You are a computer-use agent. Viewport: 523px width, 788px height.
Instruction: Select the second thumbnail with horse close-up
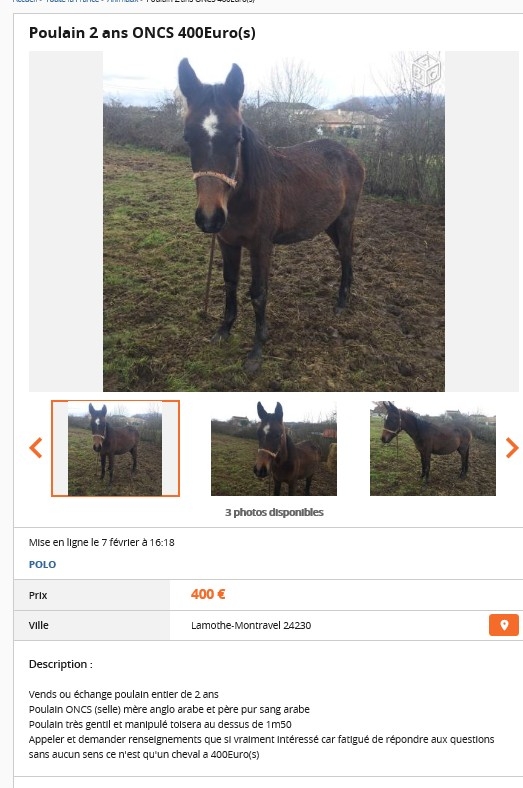[274, 448]
